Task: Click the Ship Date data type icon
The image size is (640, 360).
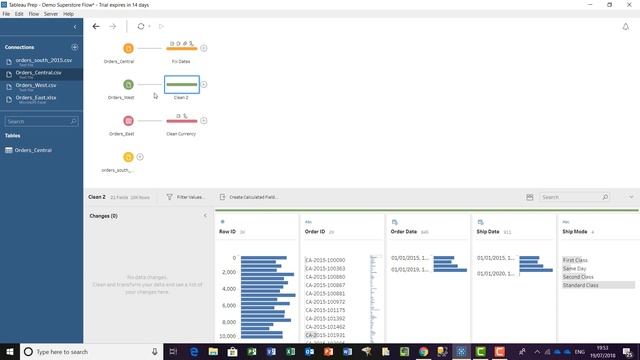Action: coord(480,222)
